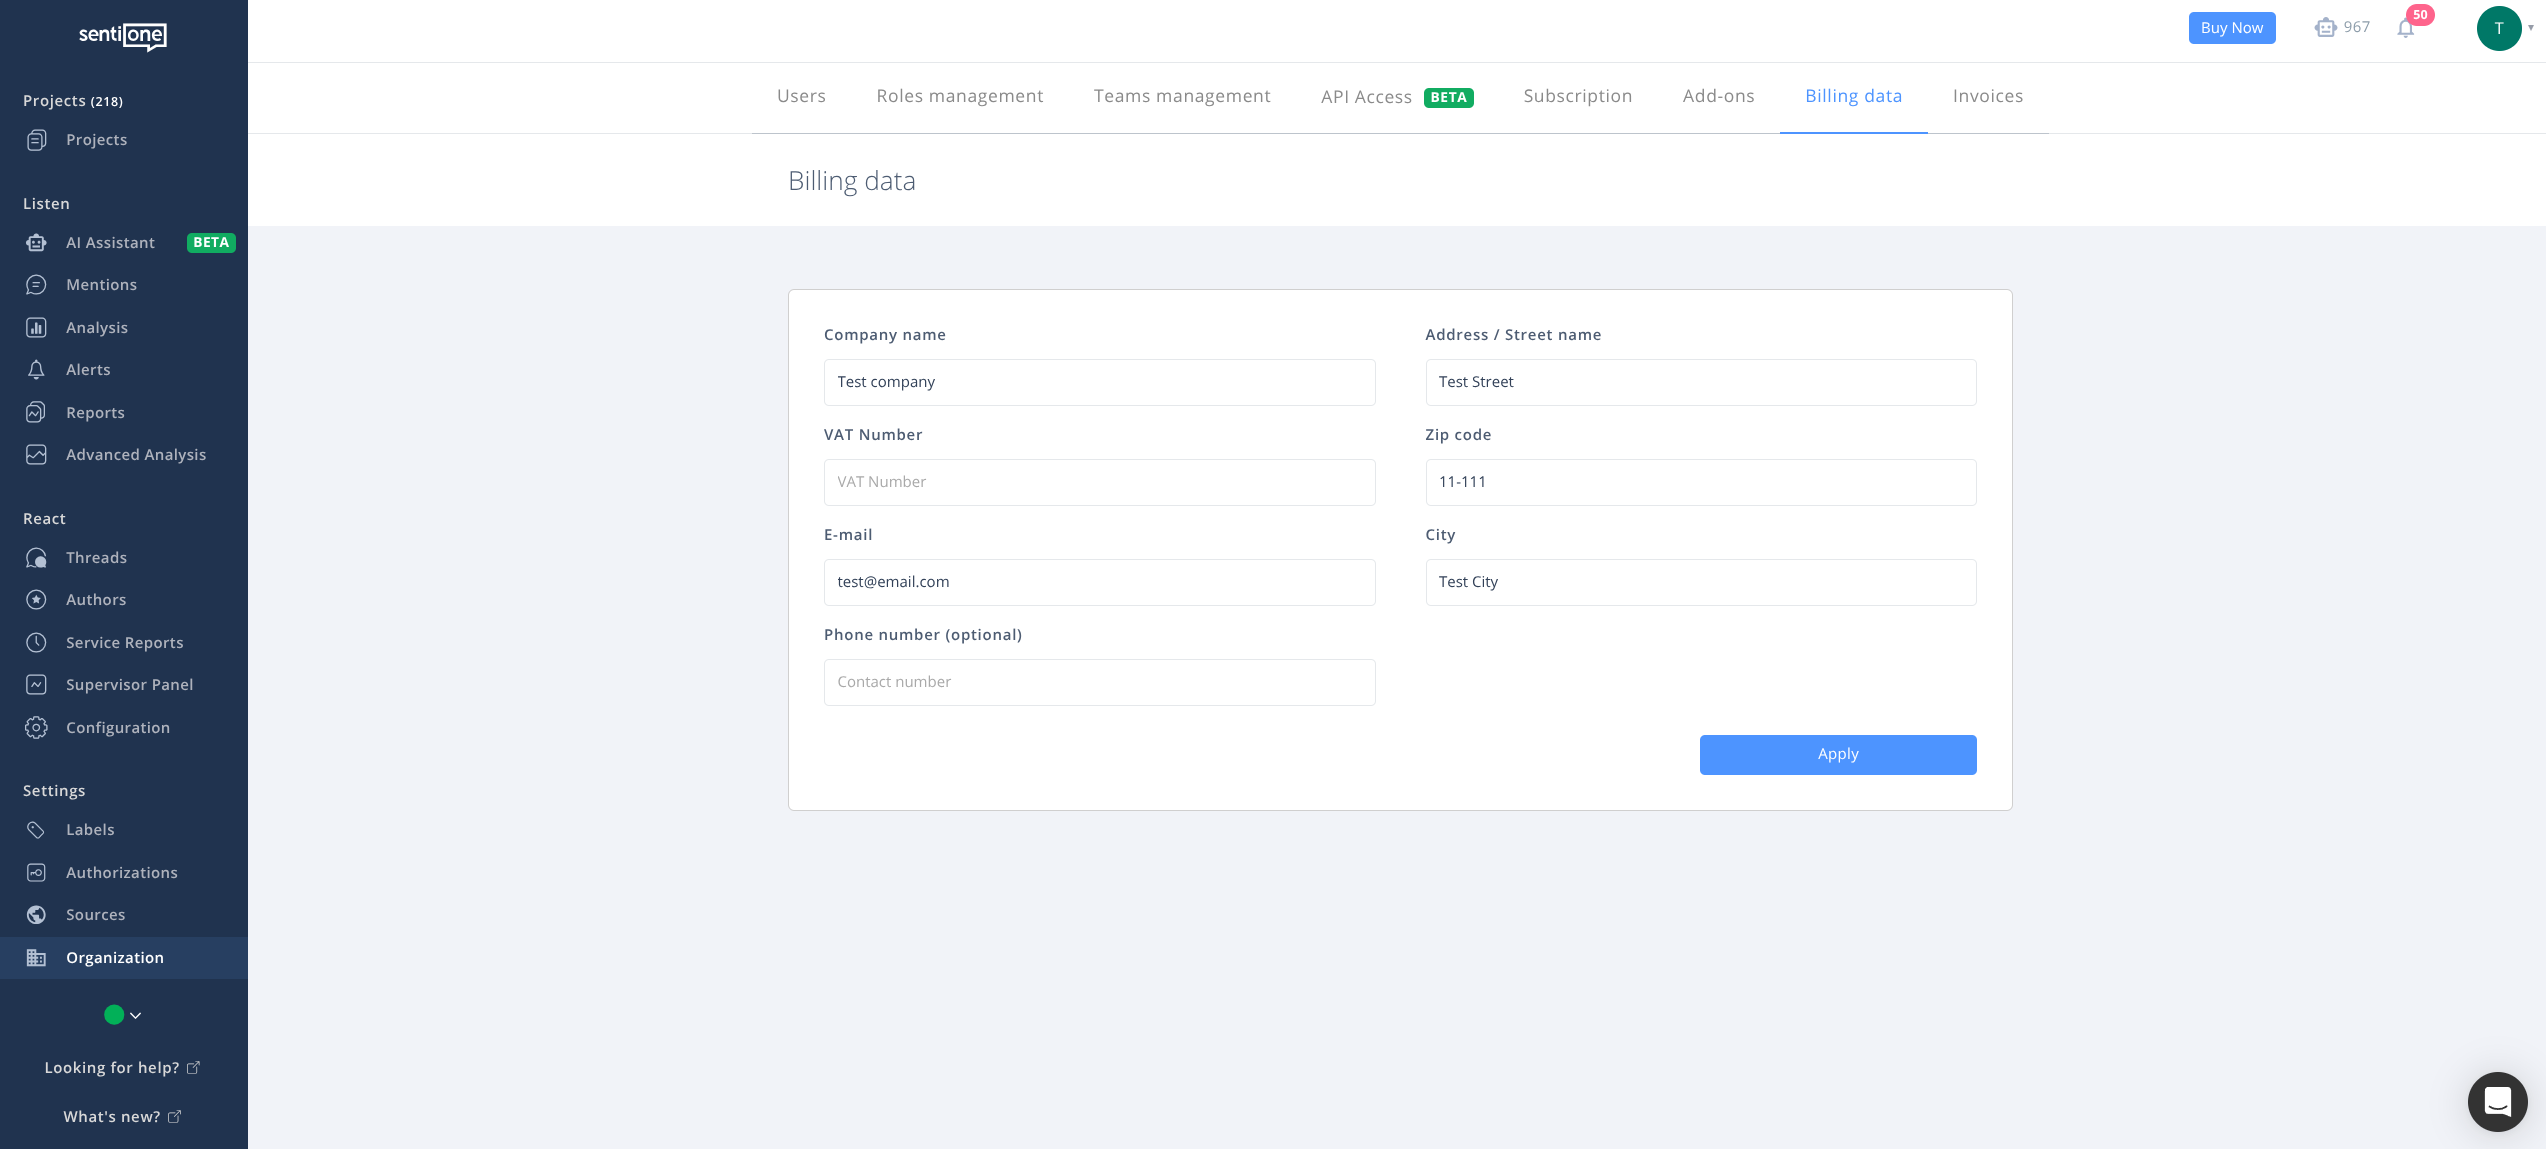2546x1149 pixels.
Task: Click the Labels tag icon
Action: (36, 830)
